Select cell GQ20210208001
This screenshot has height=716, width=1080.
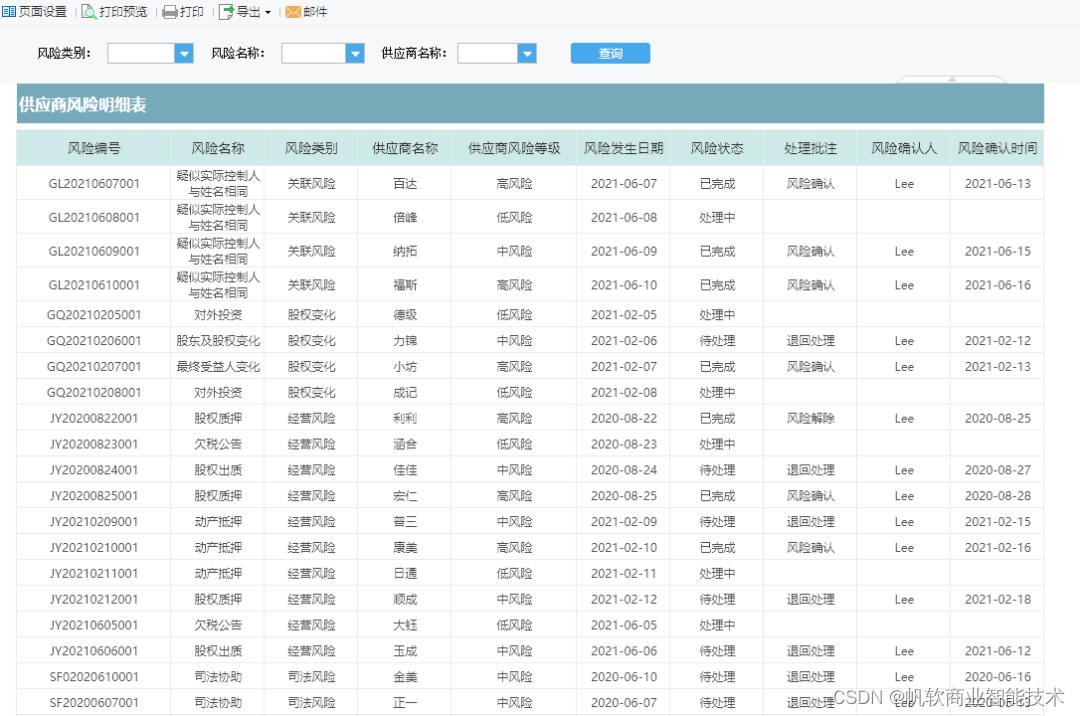(94, 392)
